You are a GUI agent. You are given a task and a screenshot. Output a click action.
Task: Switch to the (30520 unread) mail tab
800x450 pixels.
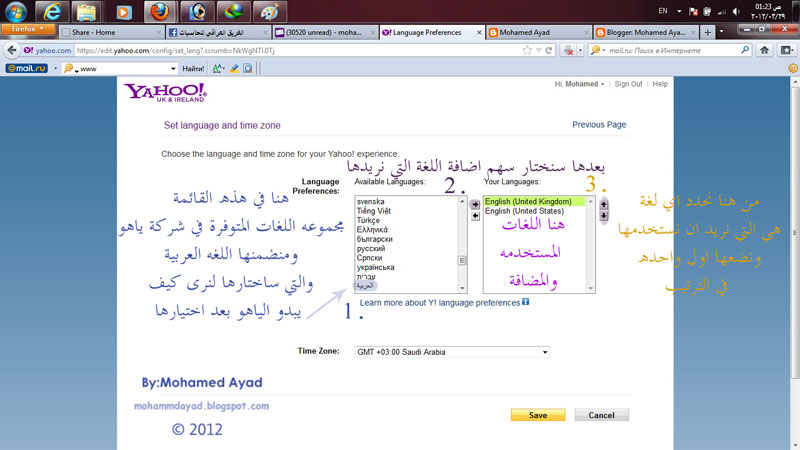click(x=324, y=32)
